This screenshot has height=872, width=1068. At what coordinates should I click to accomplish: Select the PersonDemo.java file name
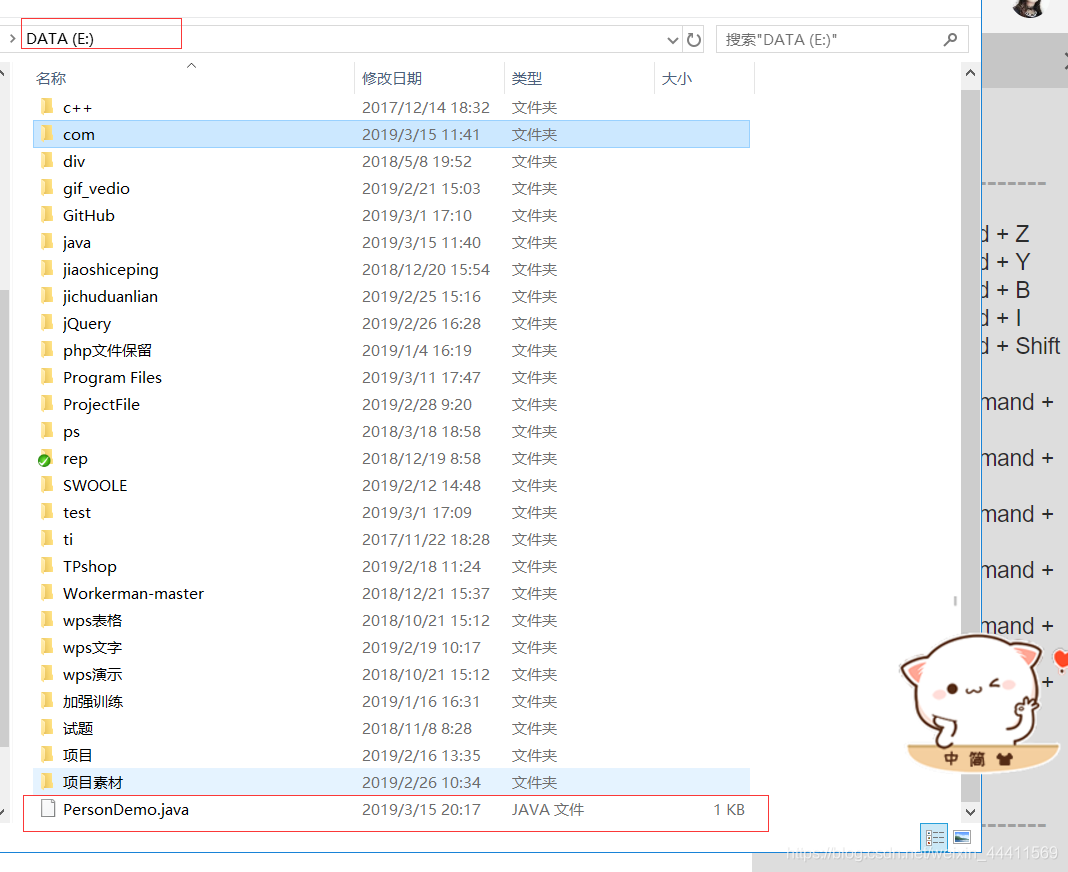tap(126, 809)
